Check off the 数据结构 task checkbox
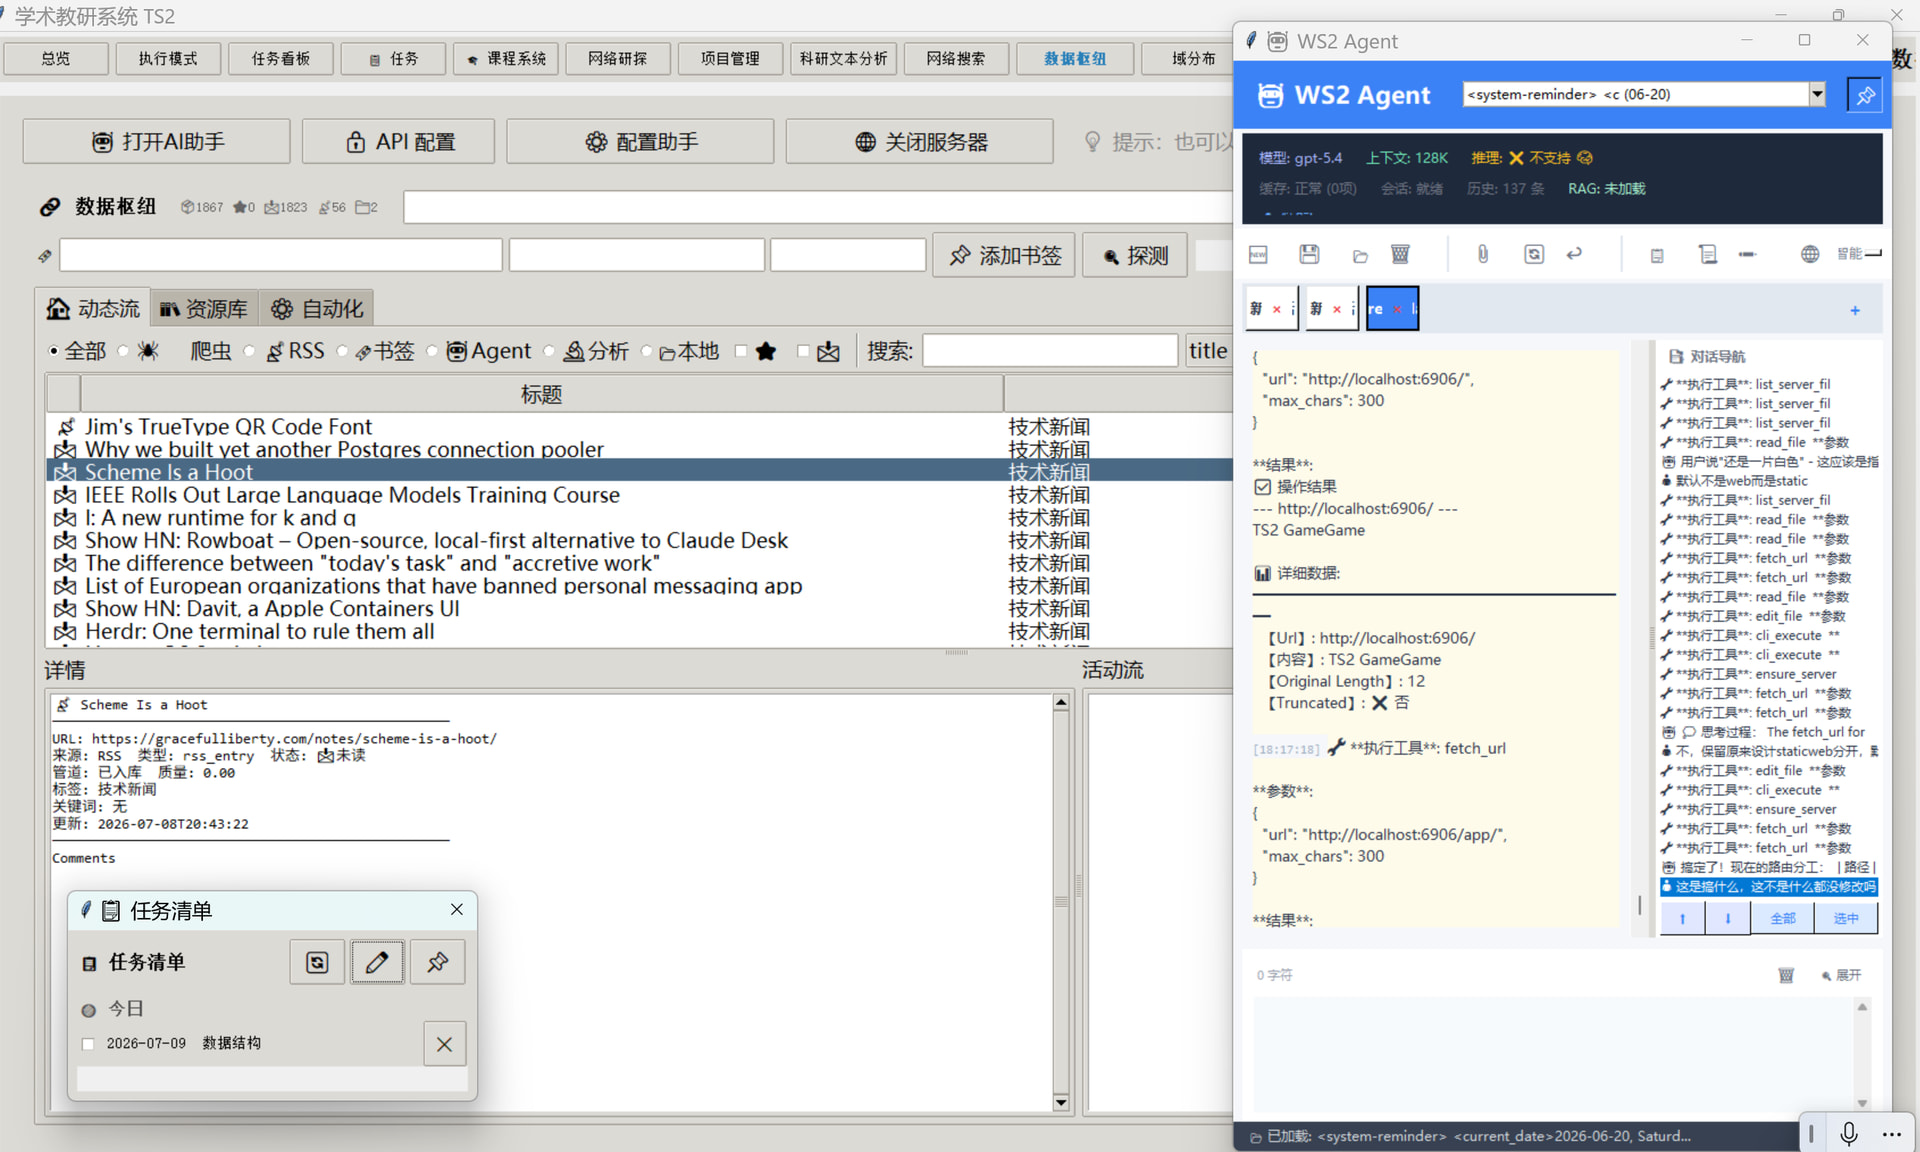The image size is (1920, 1152). point(88,1044)
